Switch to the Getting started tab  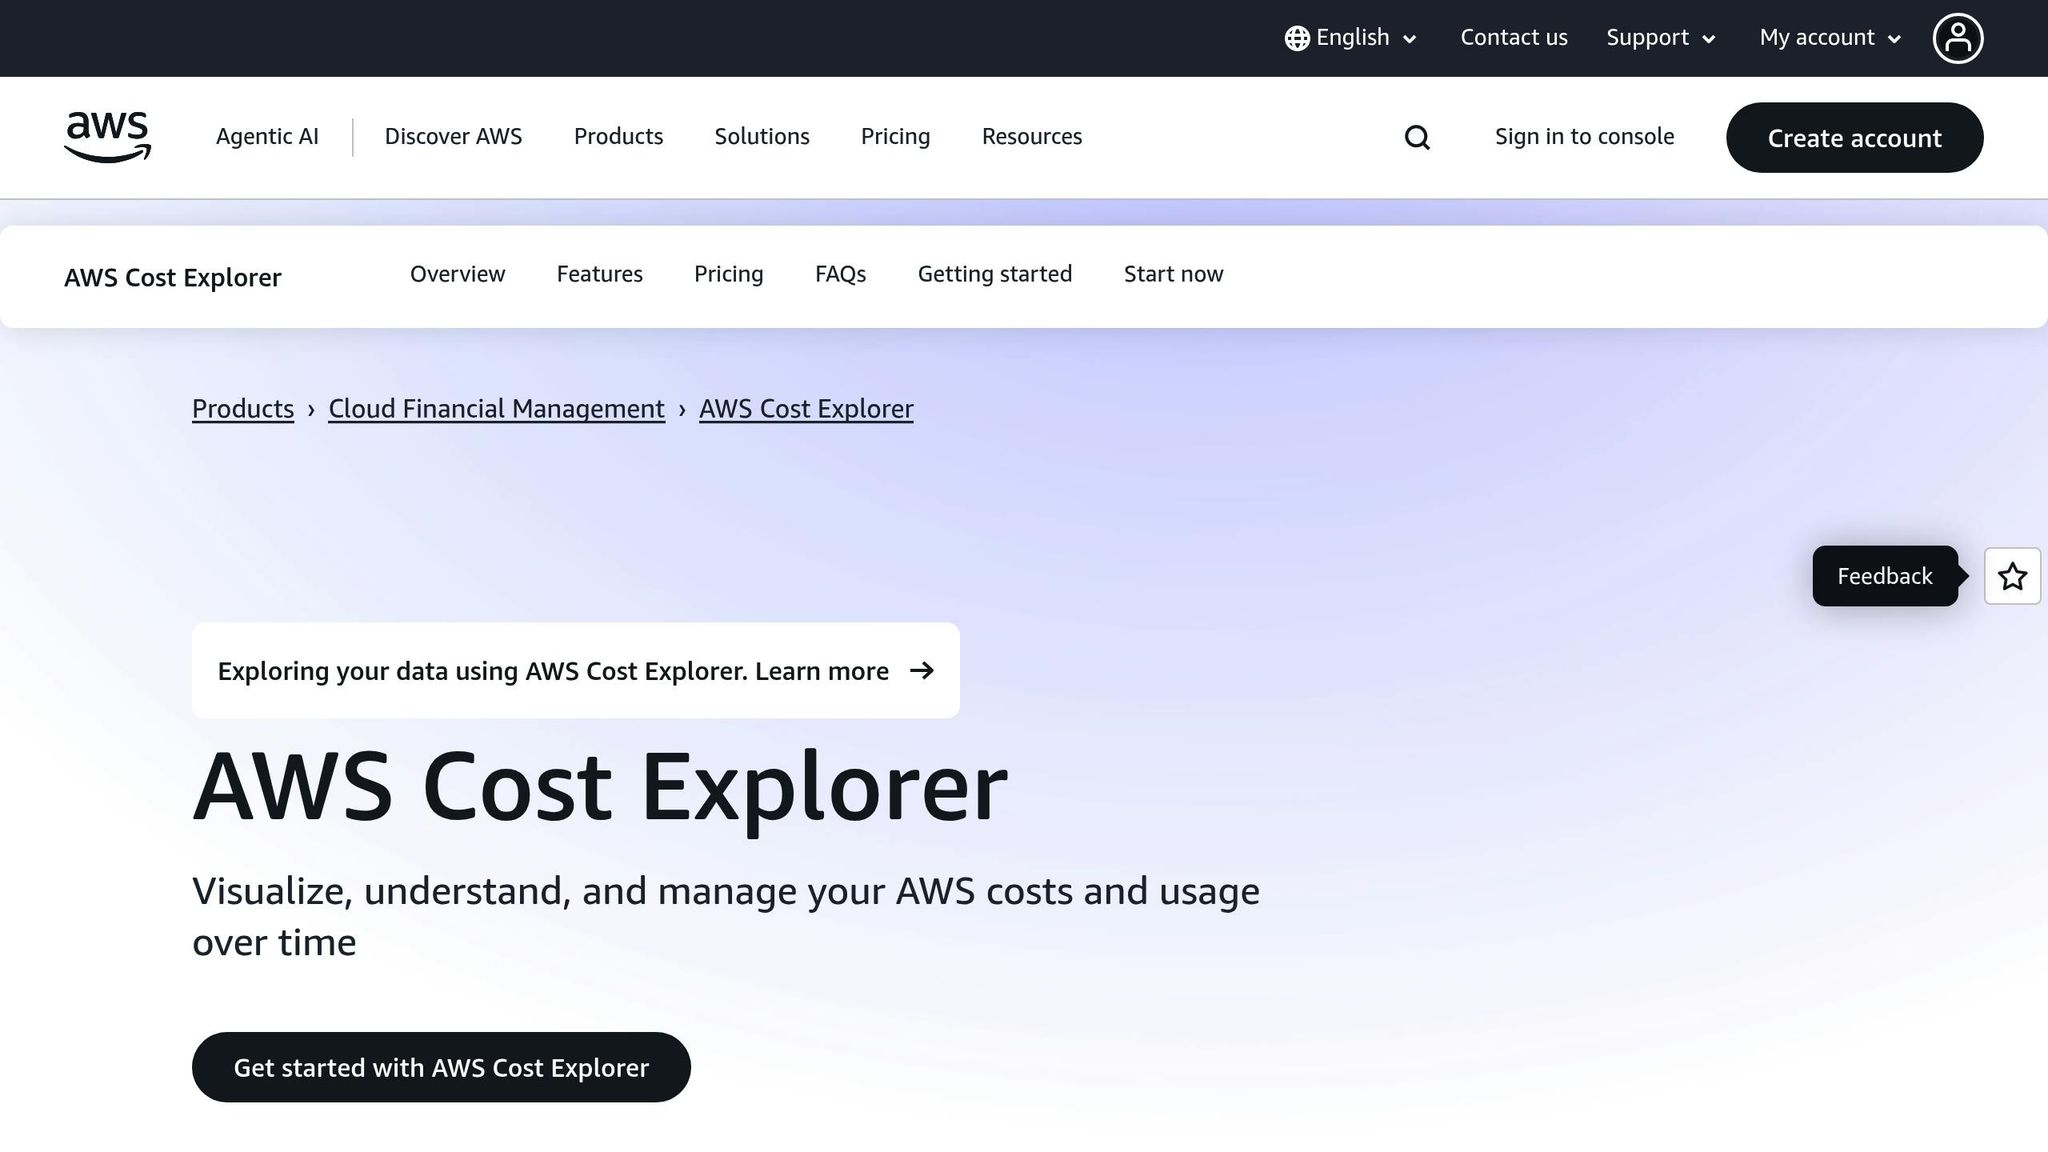pyautogui.click(x=994, y=274)
